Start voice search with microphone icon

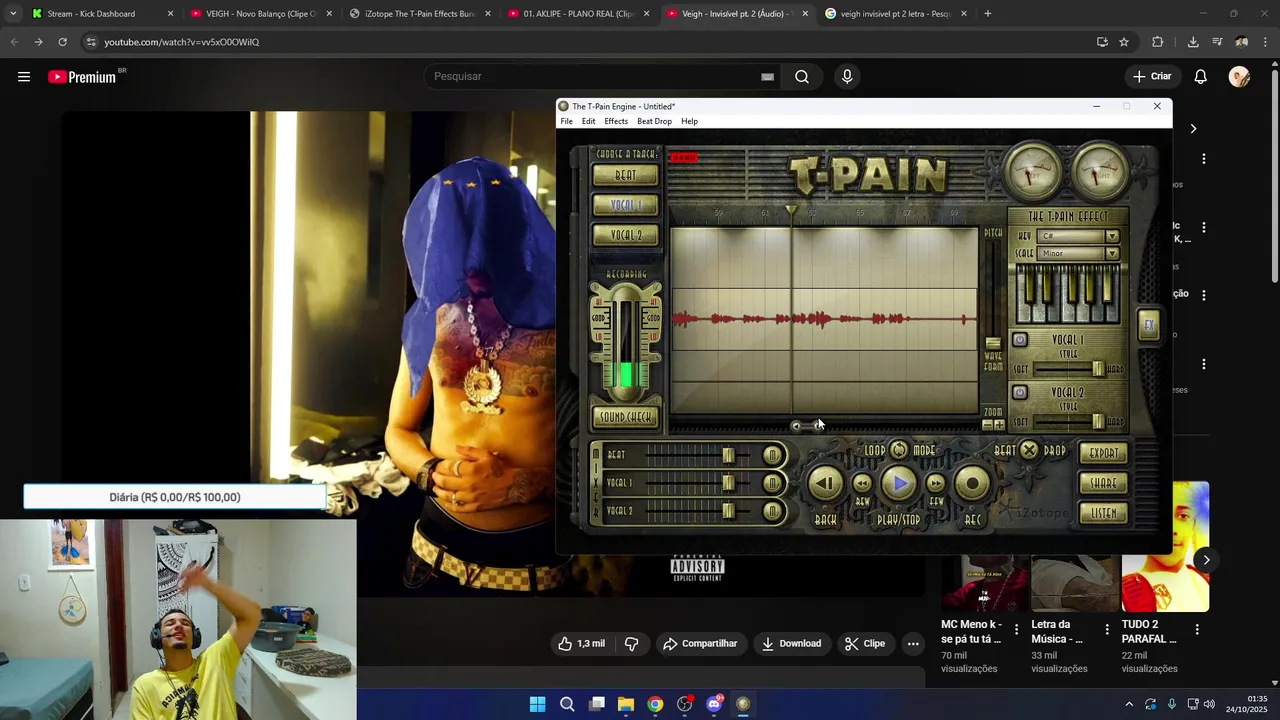[847, 77]
